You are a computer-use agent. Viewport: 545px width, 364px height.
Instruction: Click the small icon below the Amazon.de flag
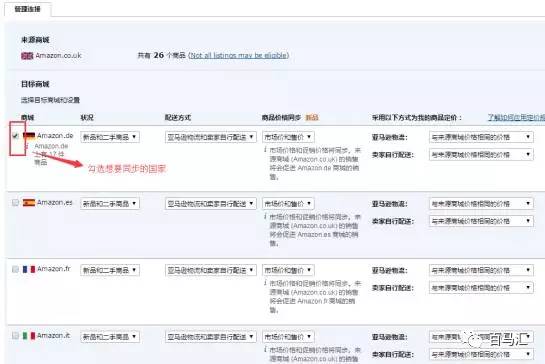tap(26, 146)
